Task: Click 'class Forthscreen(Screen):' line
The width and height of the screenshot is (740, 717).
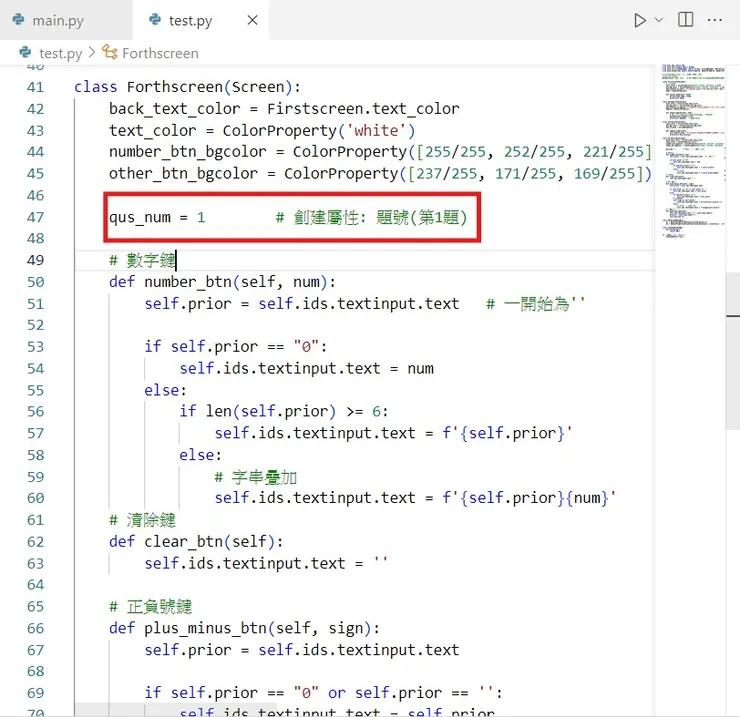Action: [x=187, y=87]
